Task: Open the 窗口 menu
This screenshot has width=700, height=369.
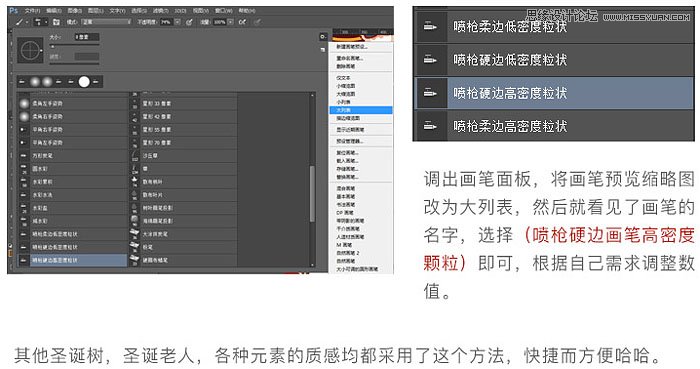Action: pos(223,10)
